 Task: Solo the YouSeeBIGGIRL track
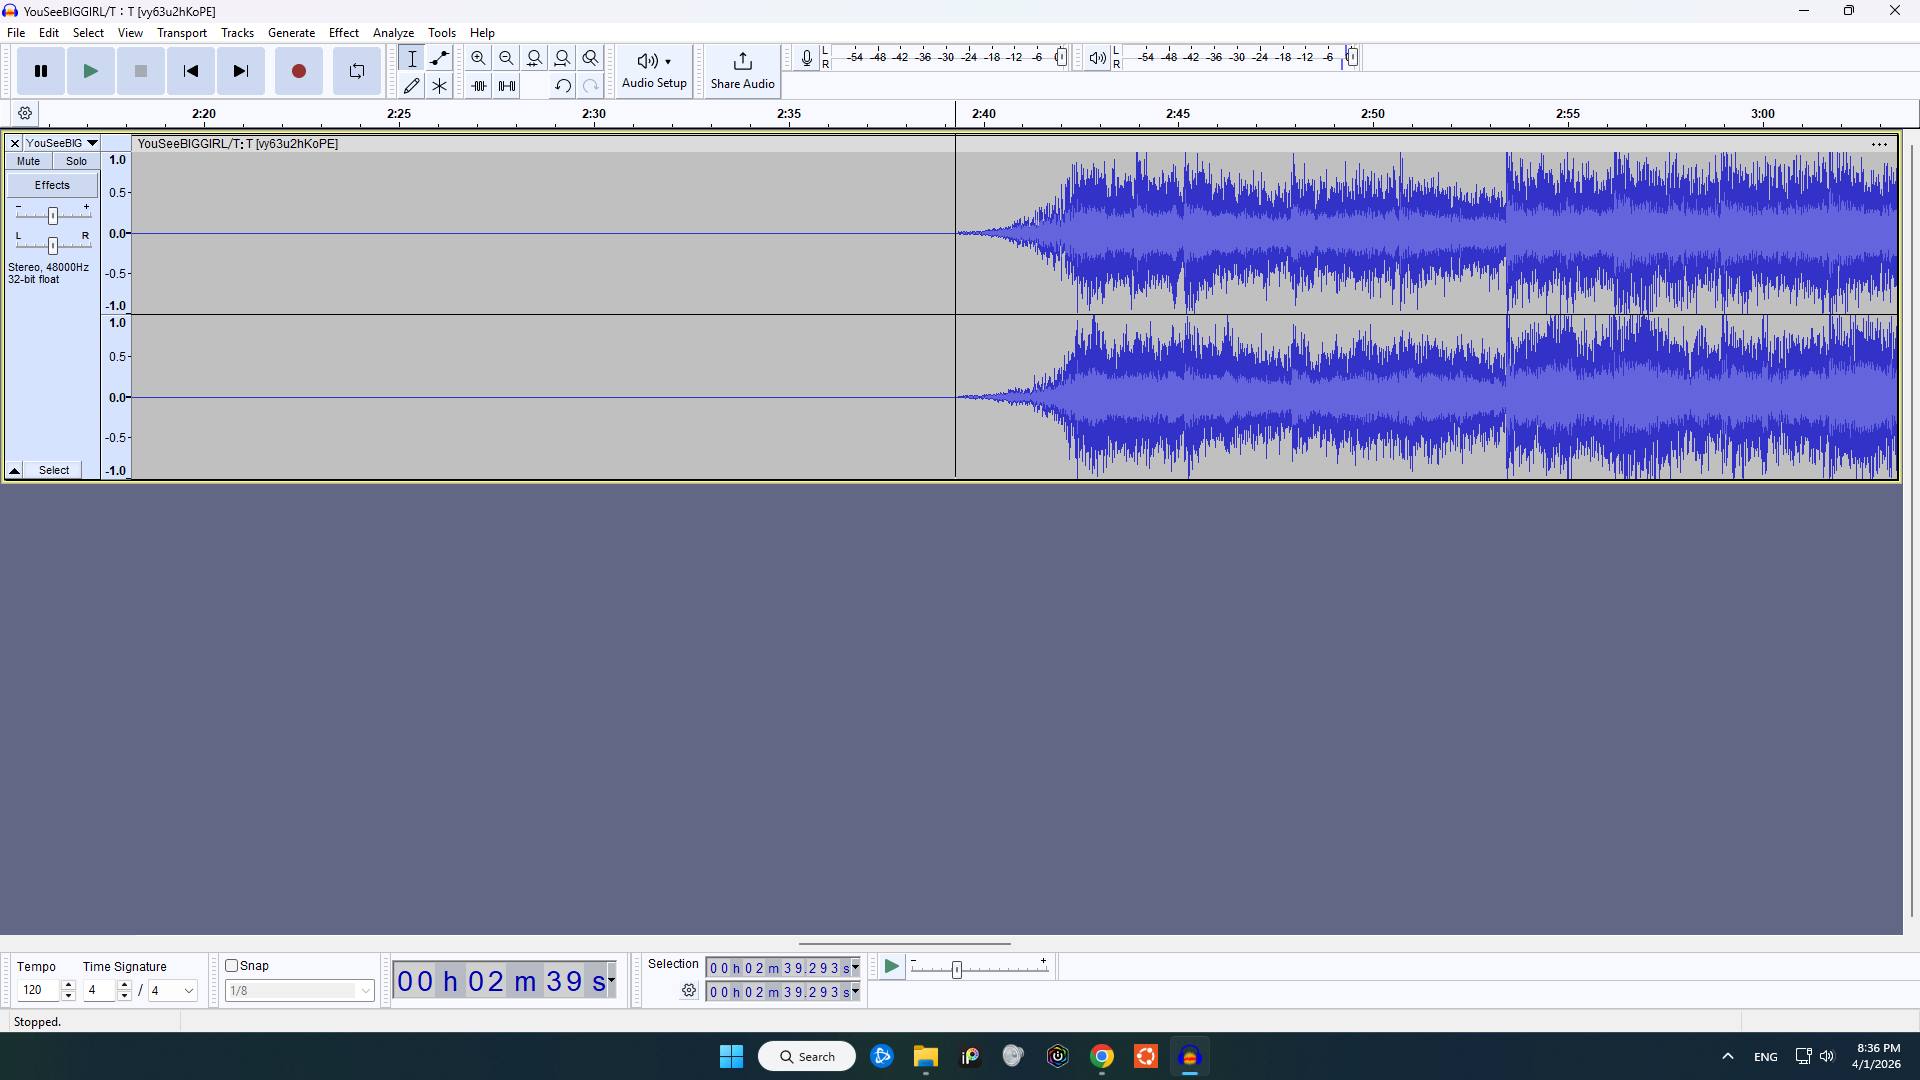point(76,161)
